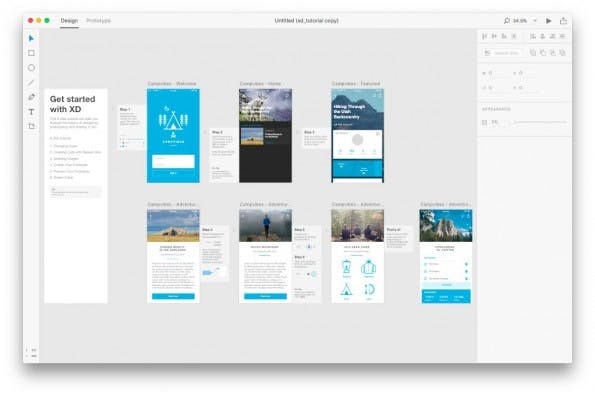
Task: Select the Campvibes - Featured artboard label
Action: coord(356,83)
